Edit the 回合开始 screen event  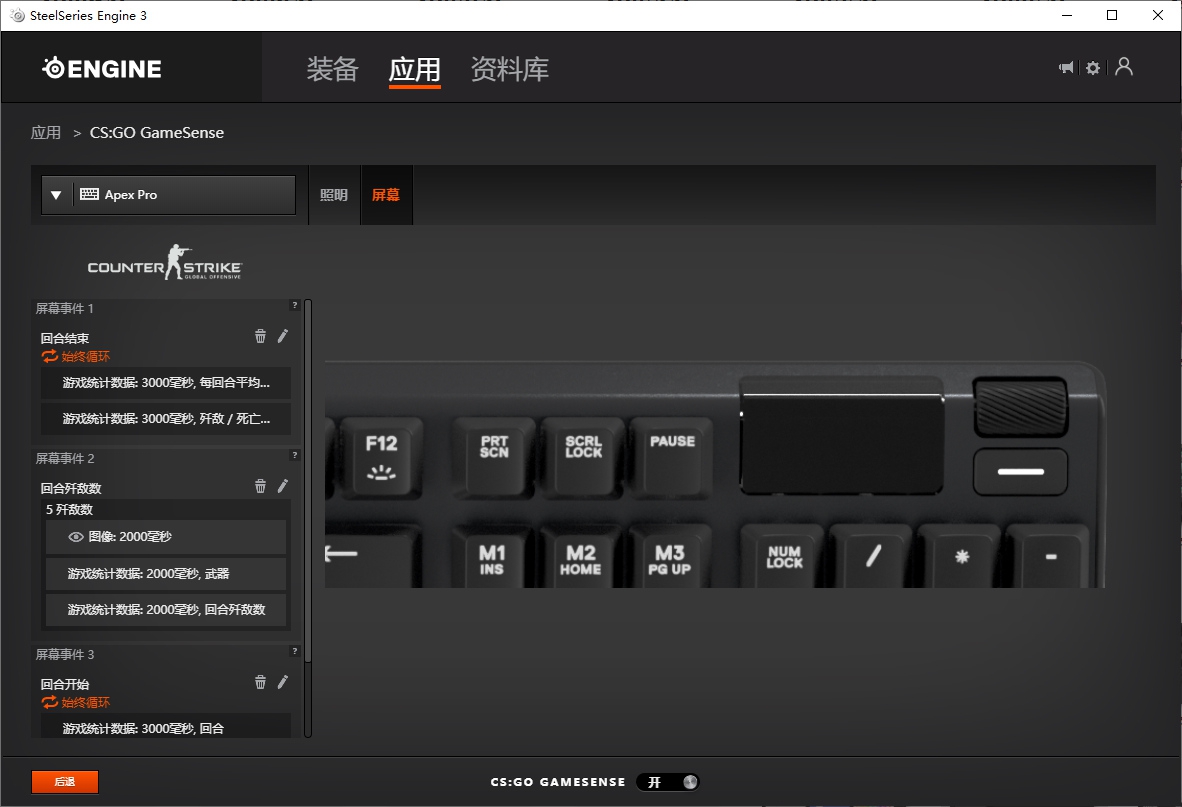coord(283,682)
